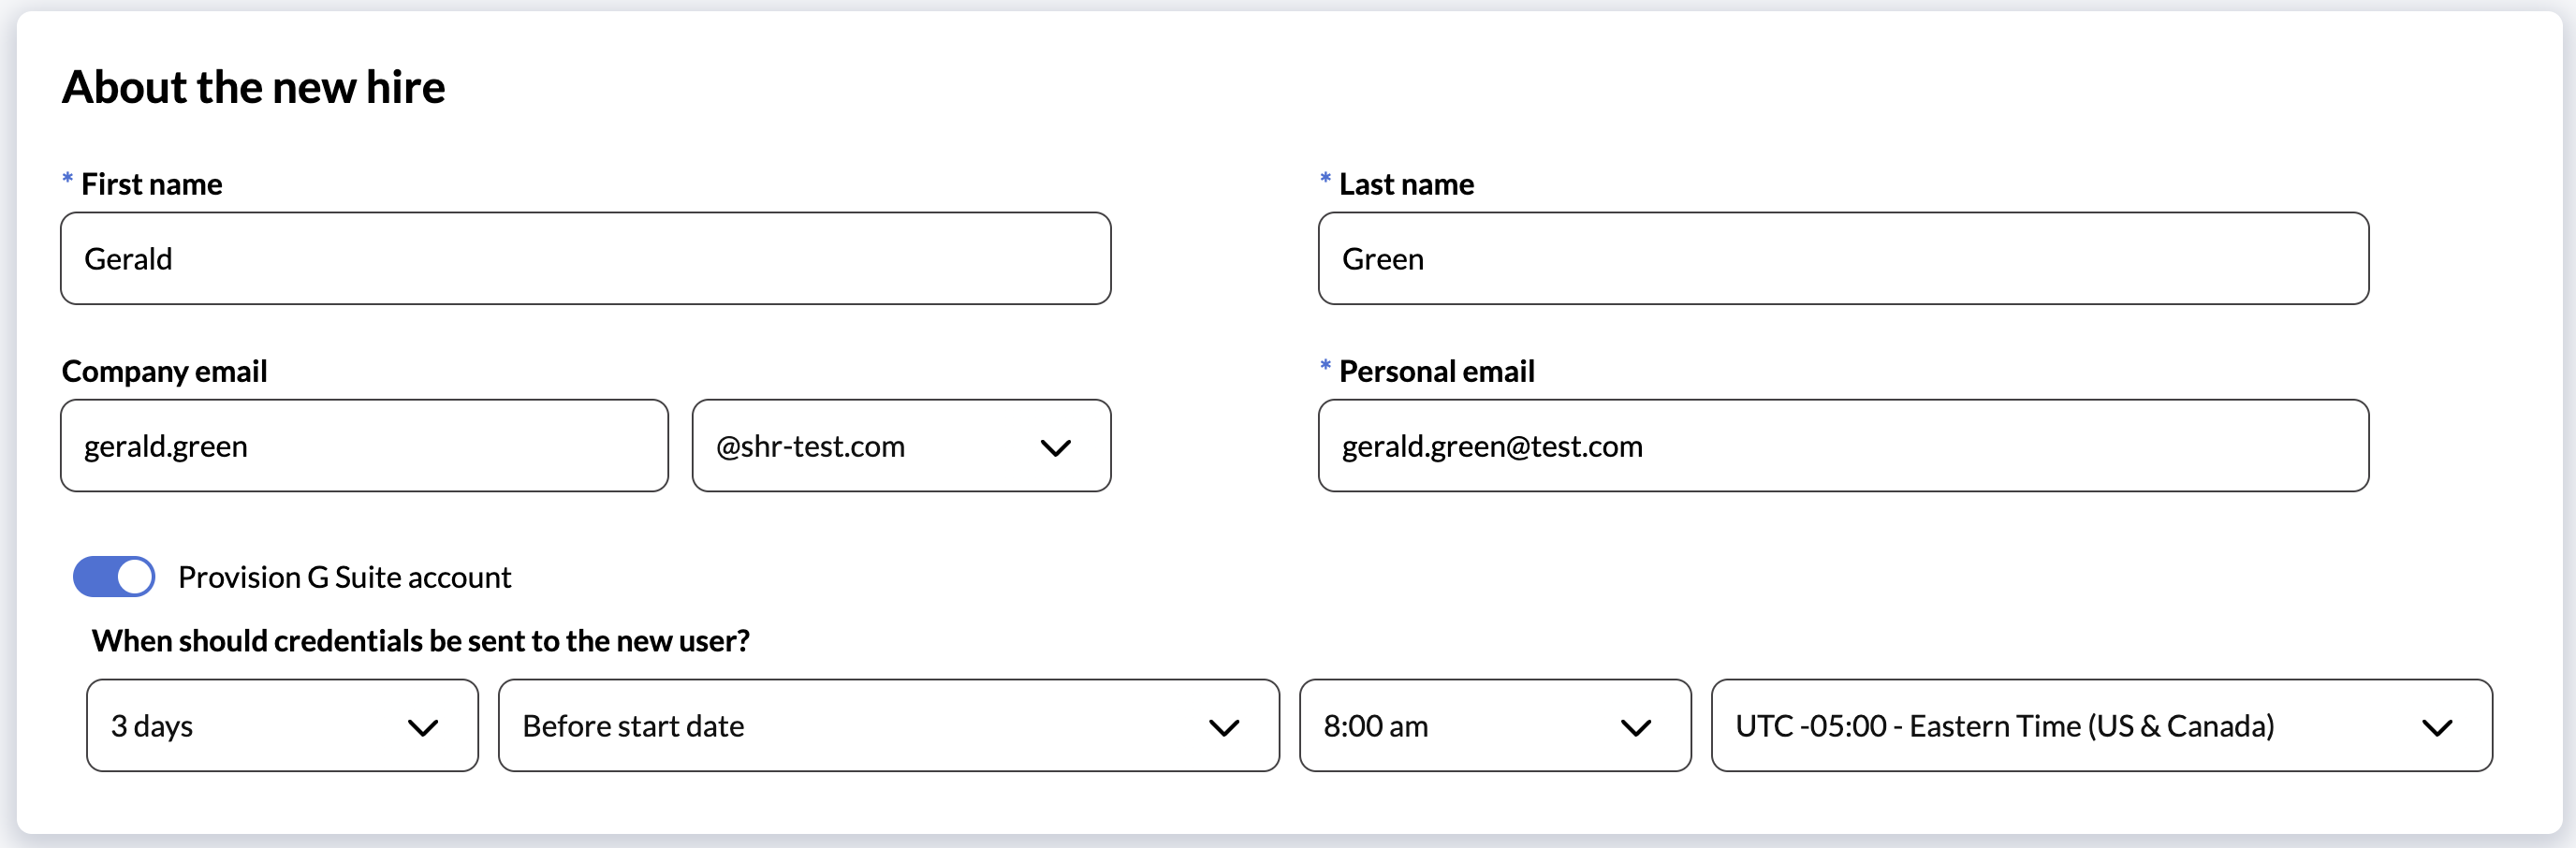This screenshot has width=2576, height=848.
Task: Select the Personal email input field
Action: 1842,446
